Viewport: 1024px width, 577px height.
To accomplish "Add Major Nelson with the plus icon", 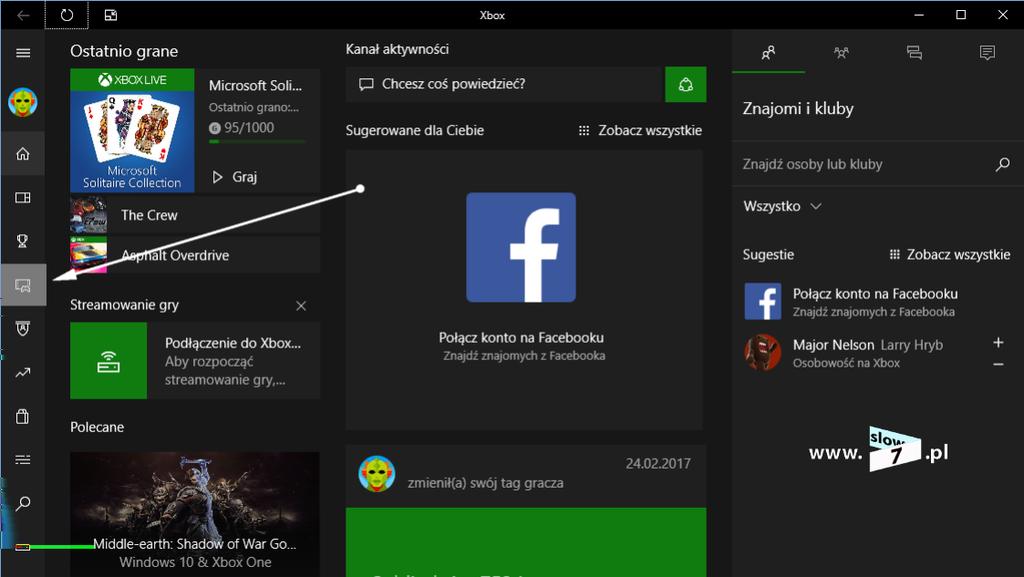I will coord(998,342).
